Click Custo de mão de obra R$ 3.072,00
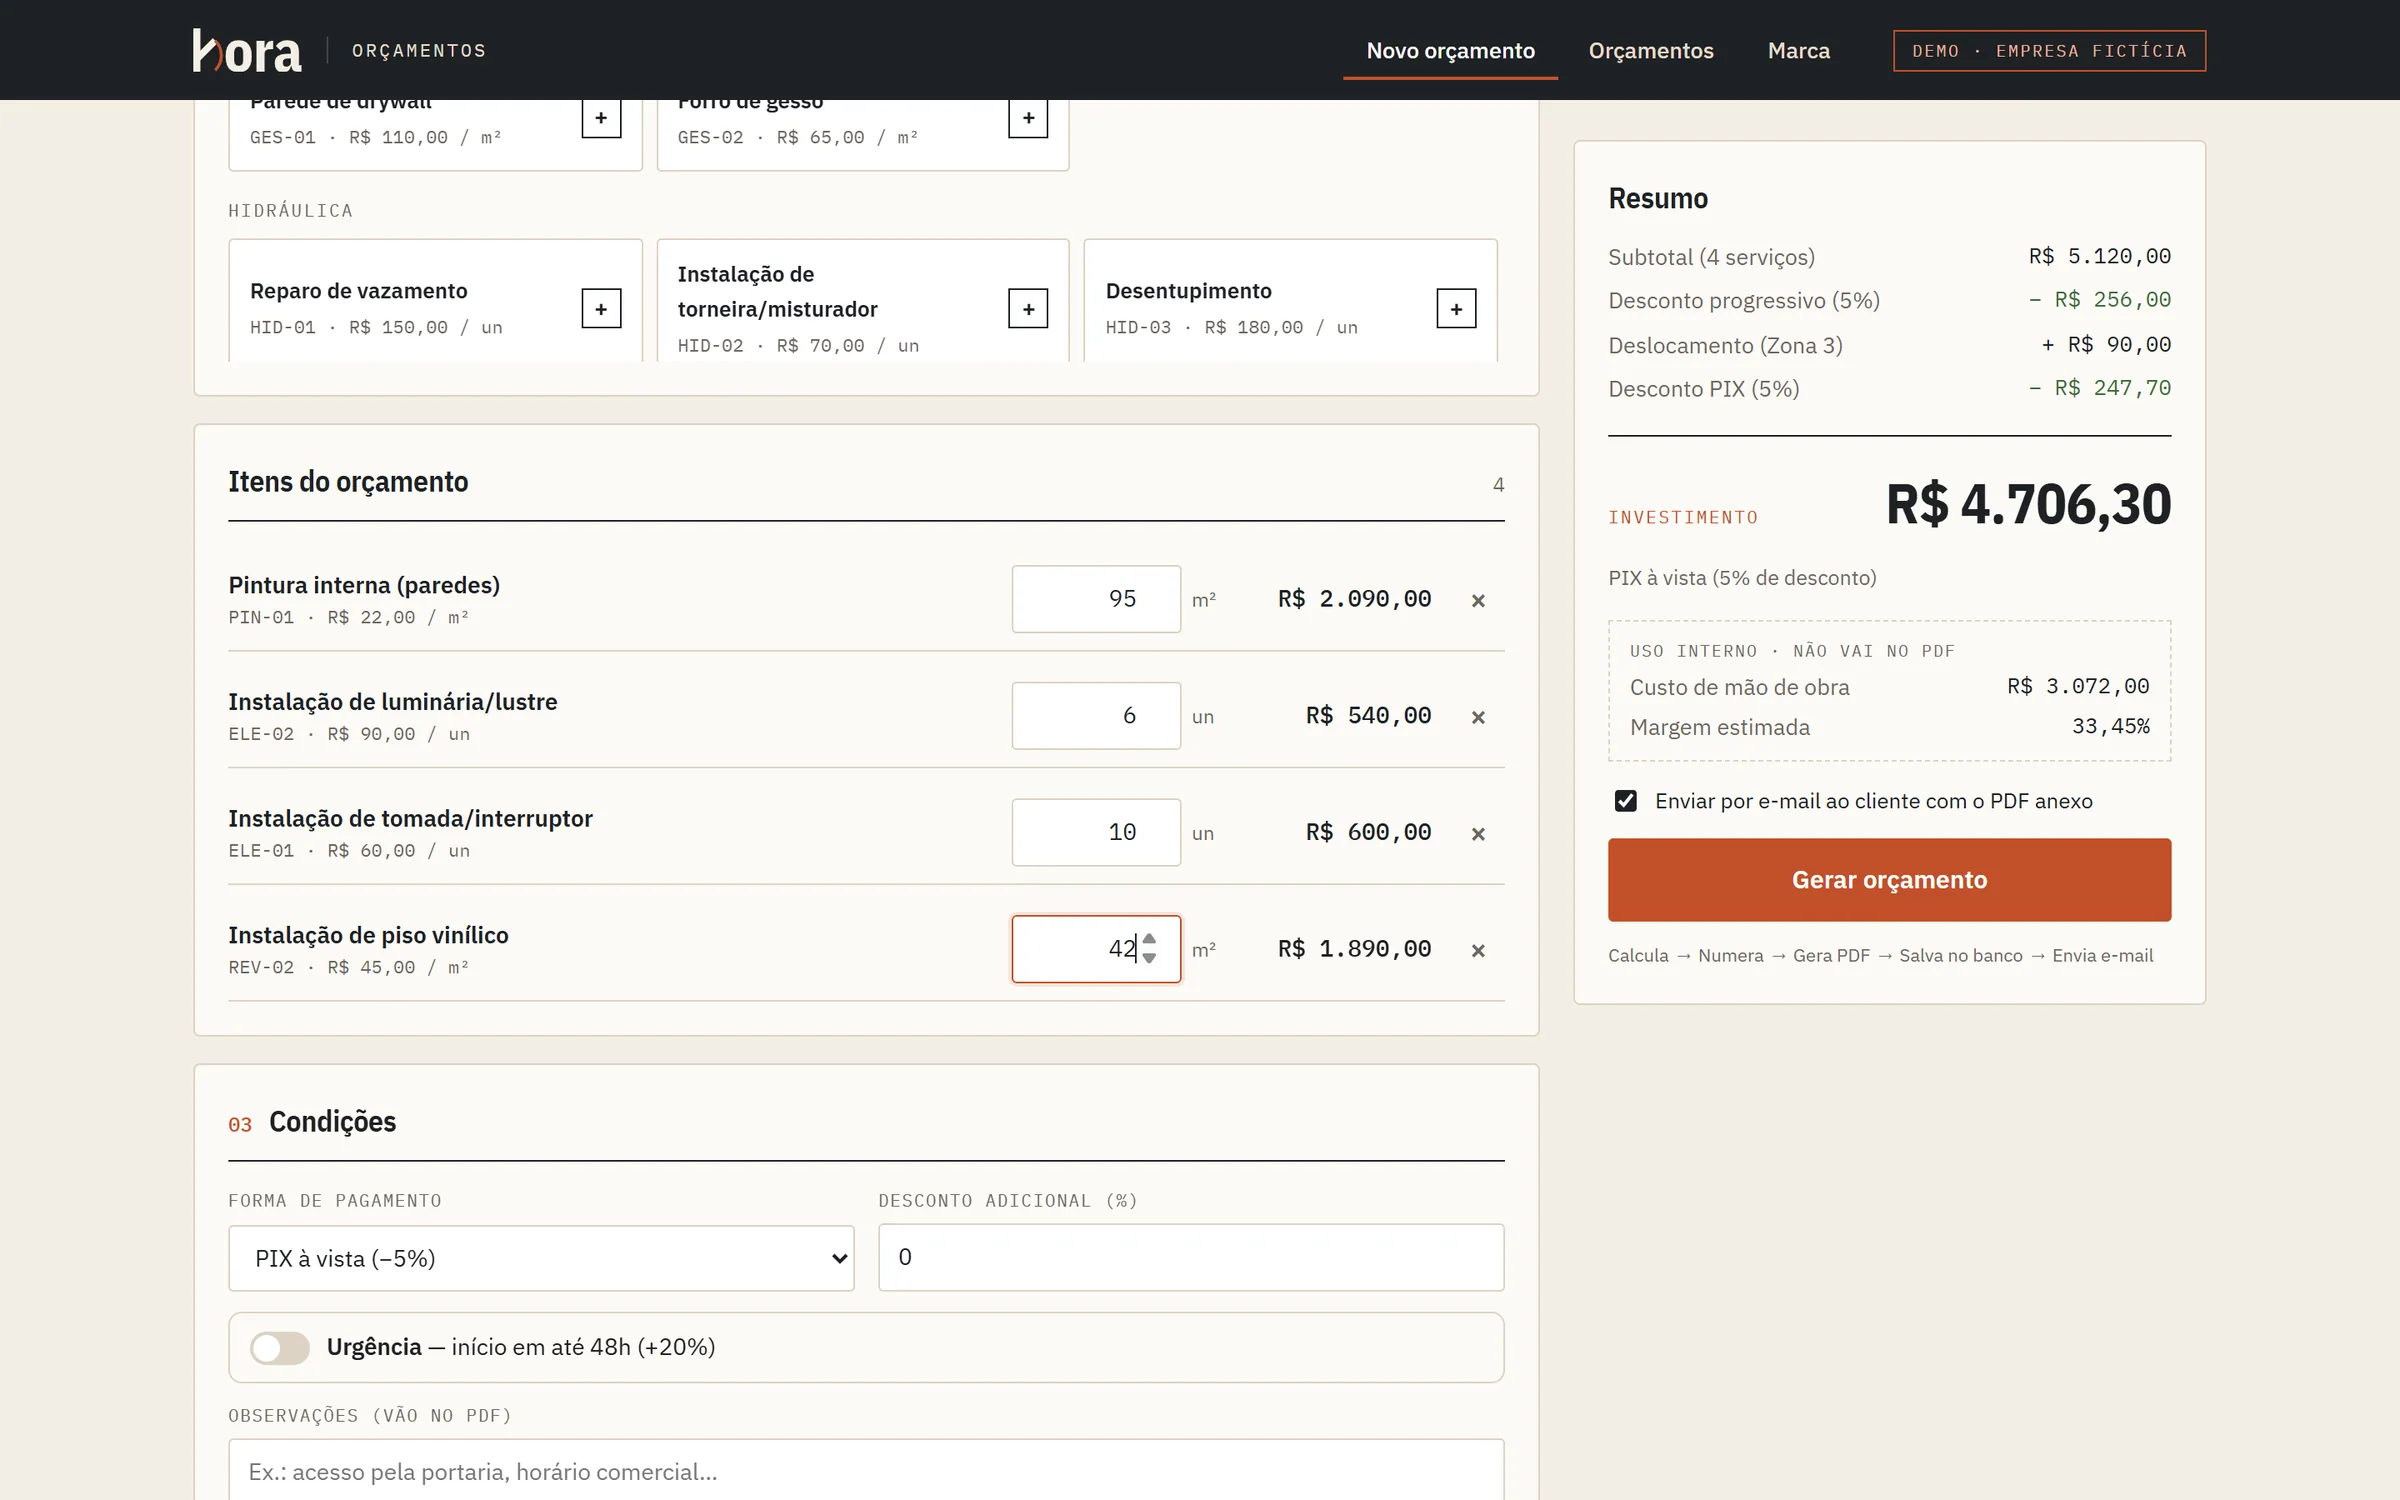The width and height of the screenshot is (2400, 1500). pos(2078,686)
